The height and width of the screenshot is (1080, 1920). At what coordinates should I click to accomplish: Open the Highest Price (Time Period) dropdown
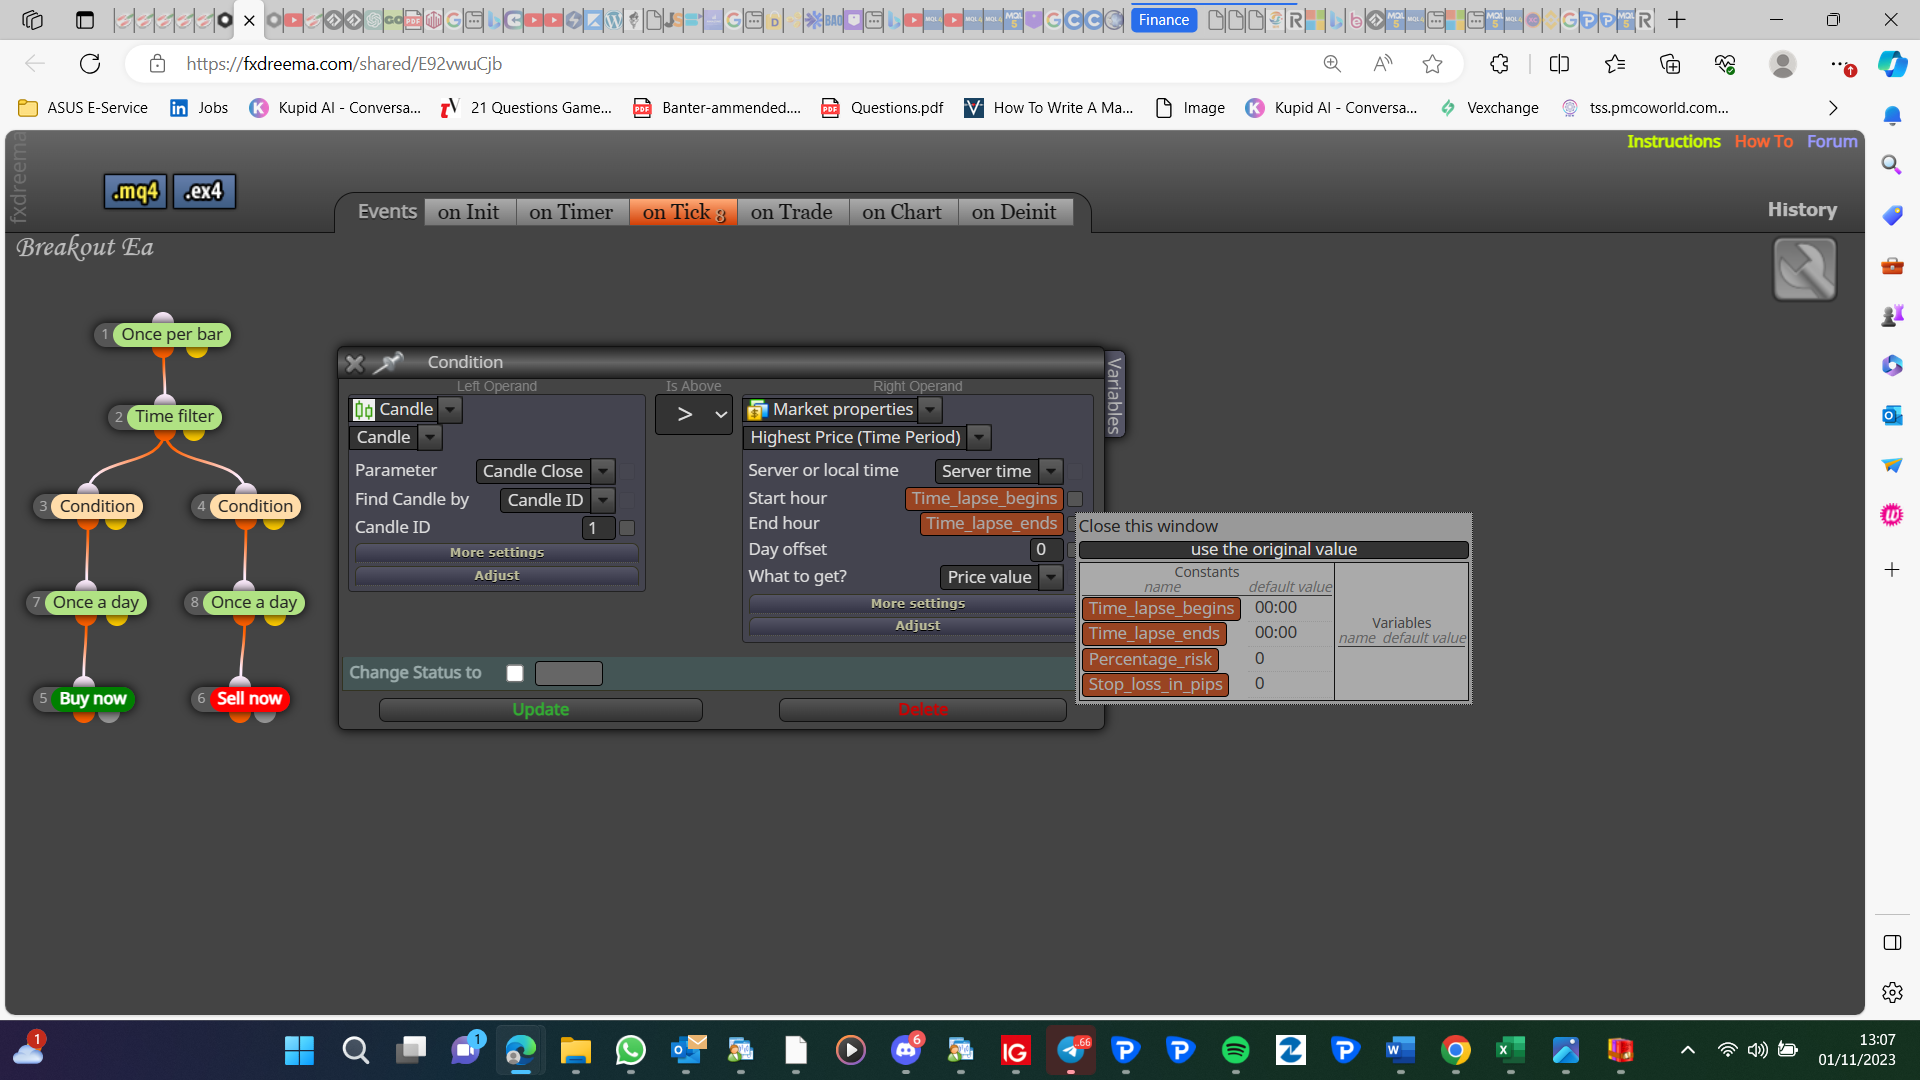(980, 438)
